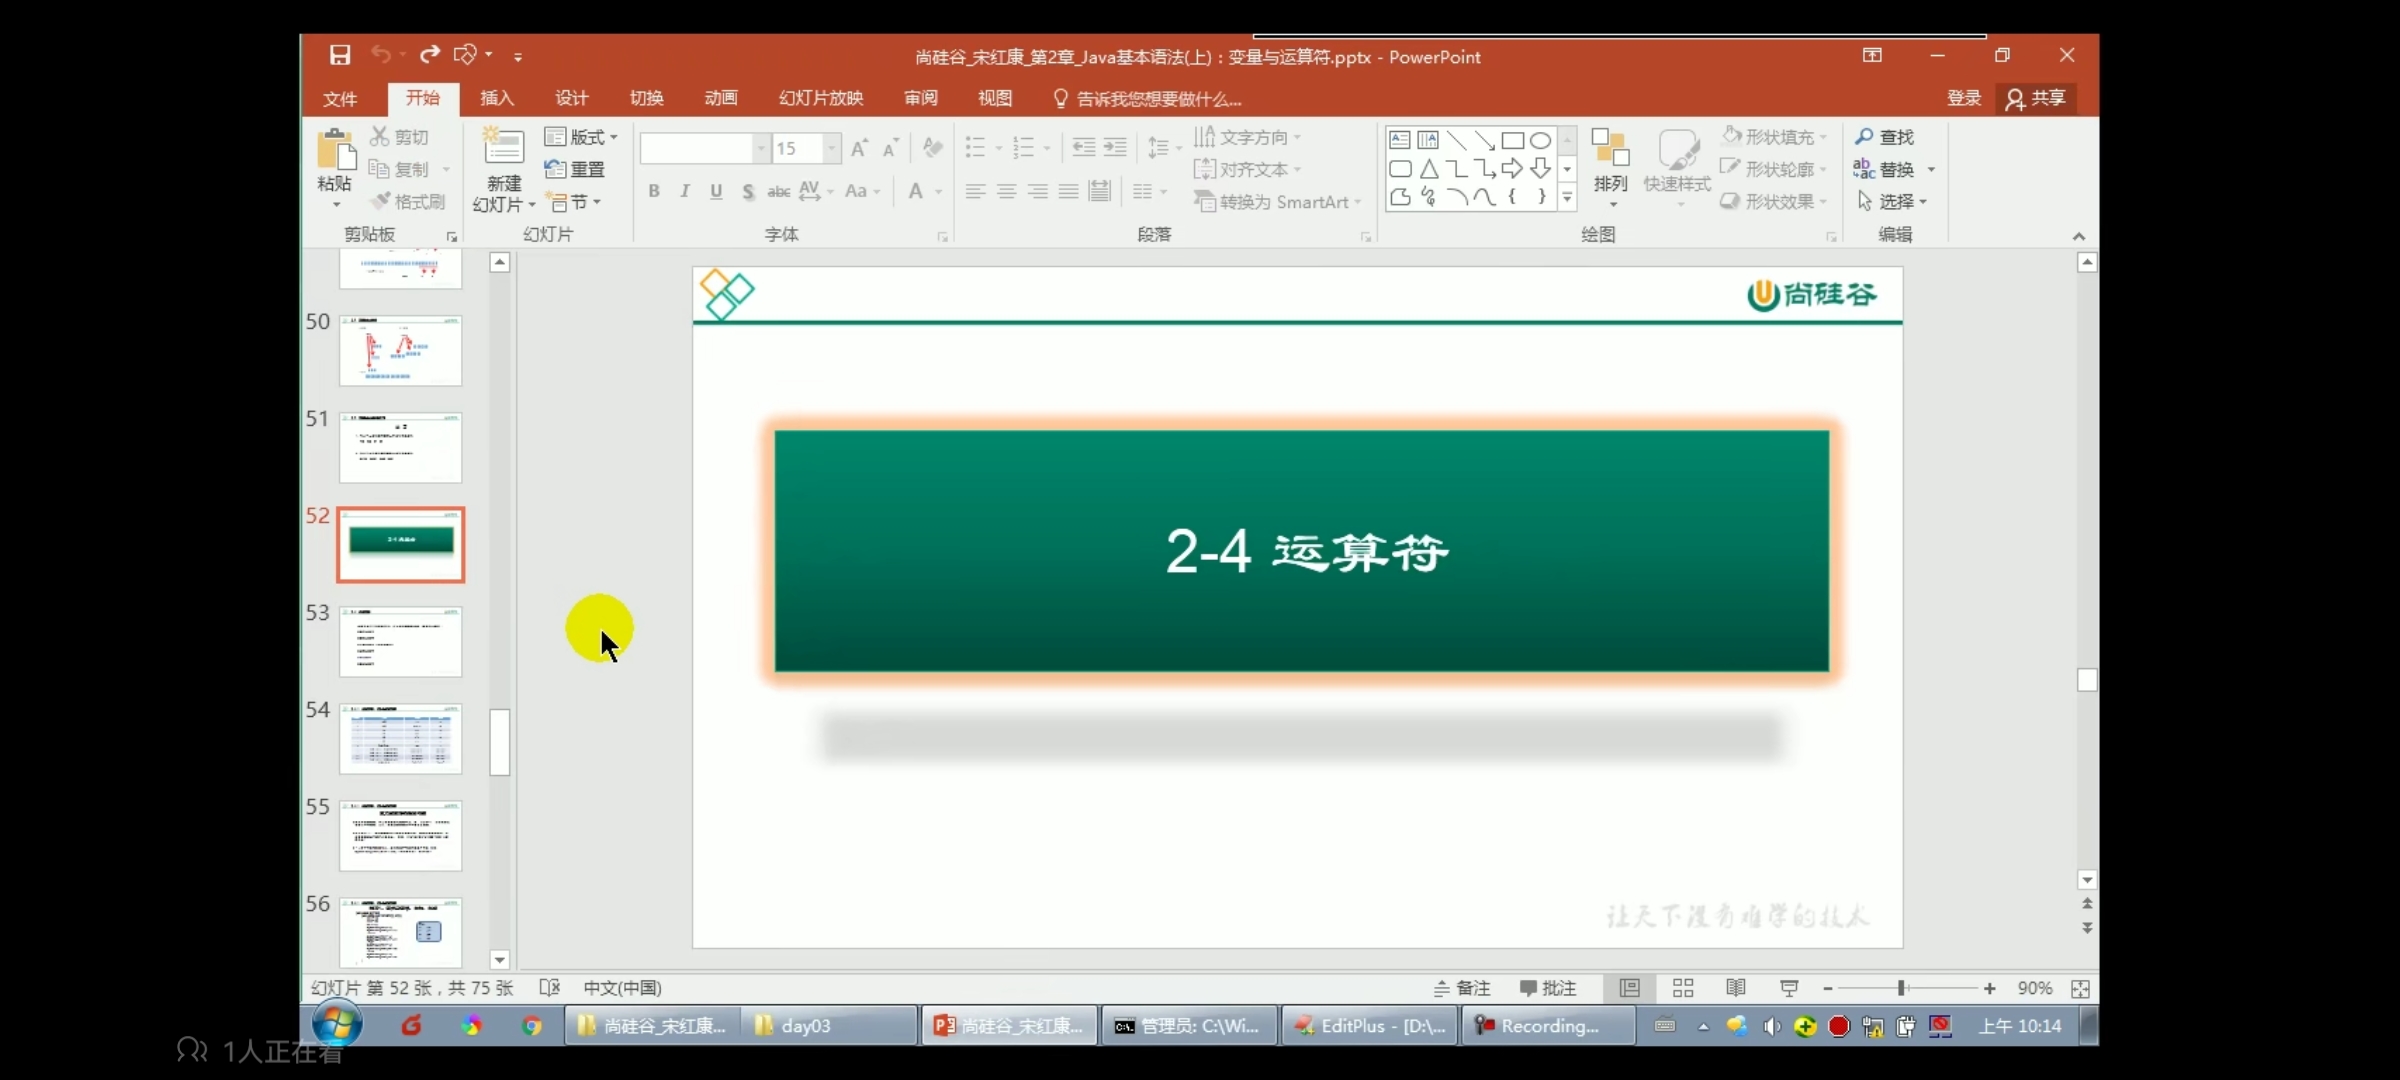Toggle justify text alignment
The width and height of the screenshot is (2400, 1080).
pyautogui.click(x=1069, y=191)
